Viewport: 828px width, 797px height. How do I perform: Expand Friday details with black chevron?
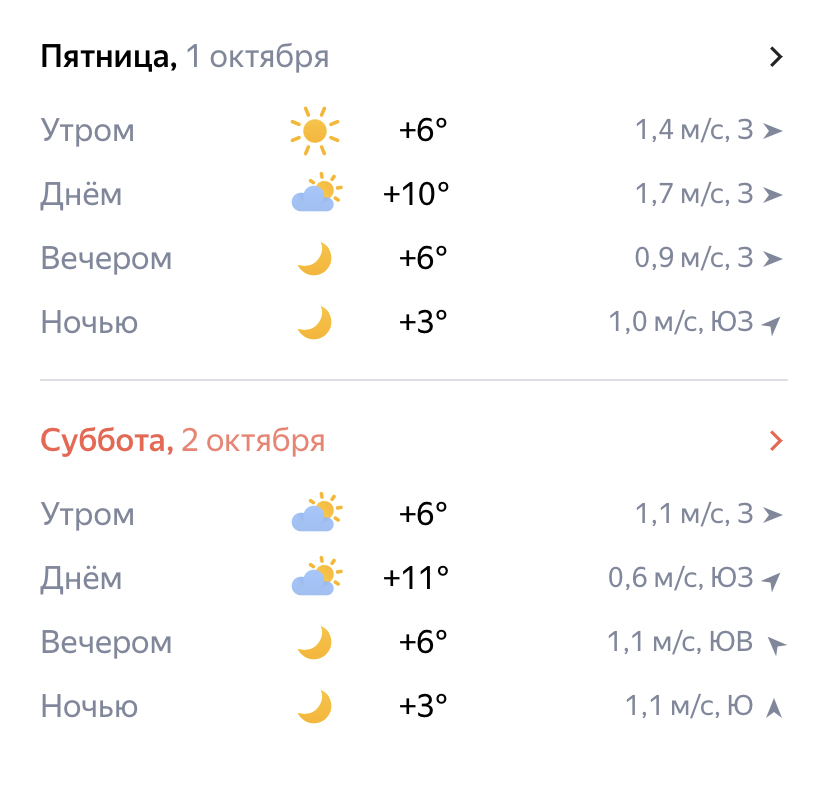pyautogui.click(x=776, y=57)
